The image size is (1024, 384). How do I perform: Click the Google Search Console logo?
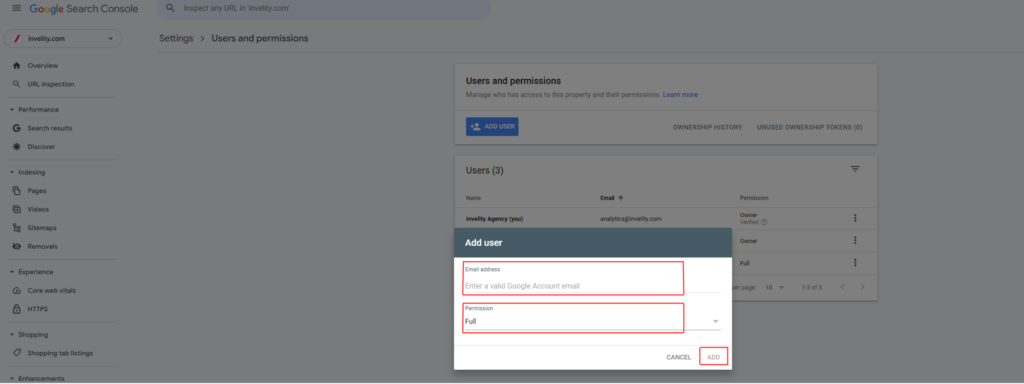pos(84,8)
